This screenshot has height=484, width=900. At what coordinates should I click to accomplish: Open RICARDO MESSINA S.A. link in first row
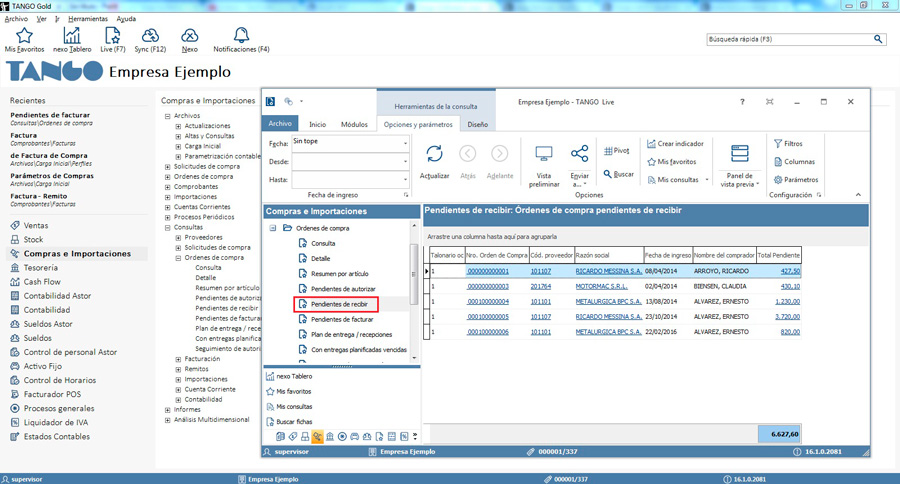[x=608, y=271]
